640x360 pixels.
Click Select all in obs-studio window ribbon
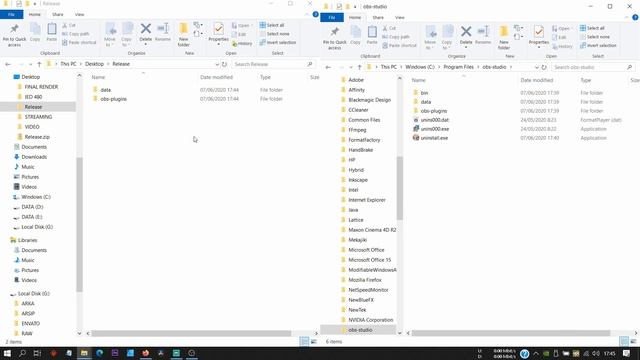point(592,28)
